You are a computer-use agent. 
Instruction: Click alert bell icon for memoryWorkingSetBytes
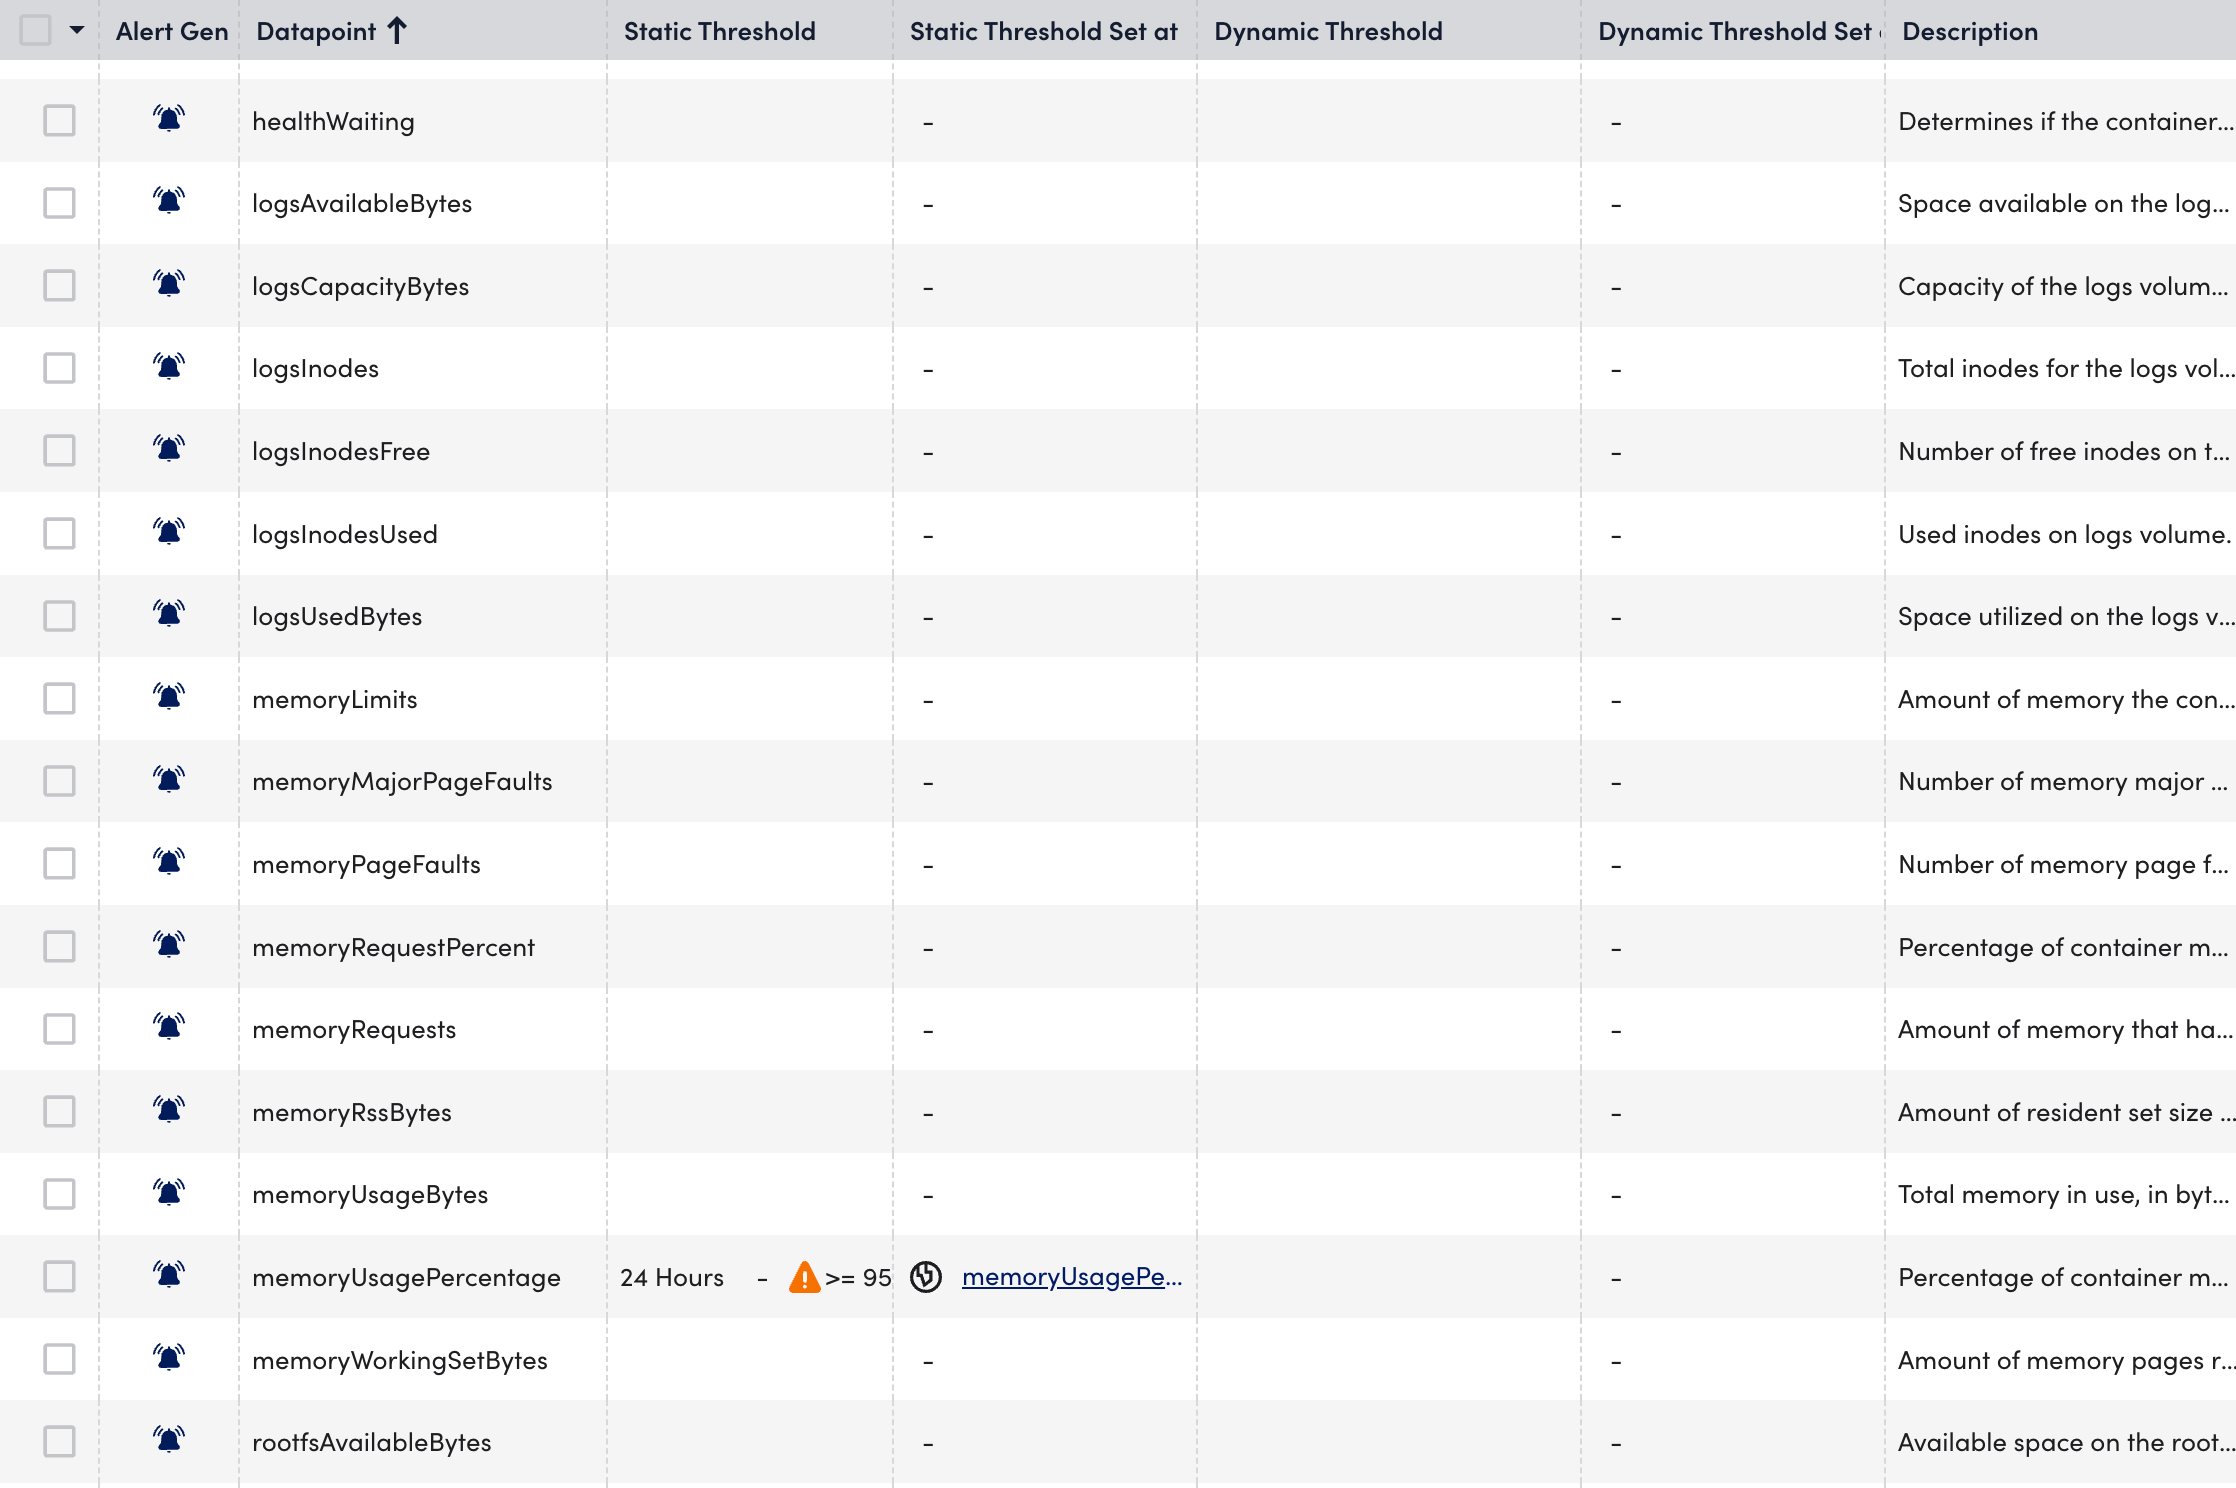(169, 1358)
